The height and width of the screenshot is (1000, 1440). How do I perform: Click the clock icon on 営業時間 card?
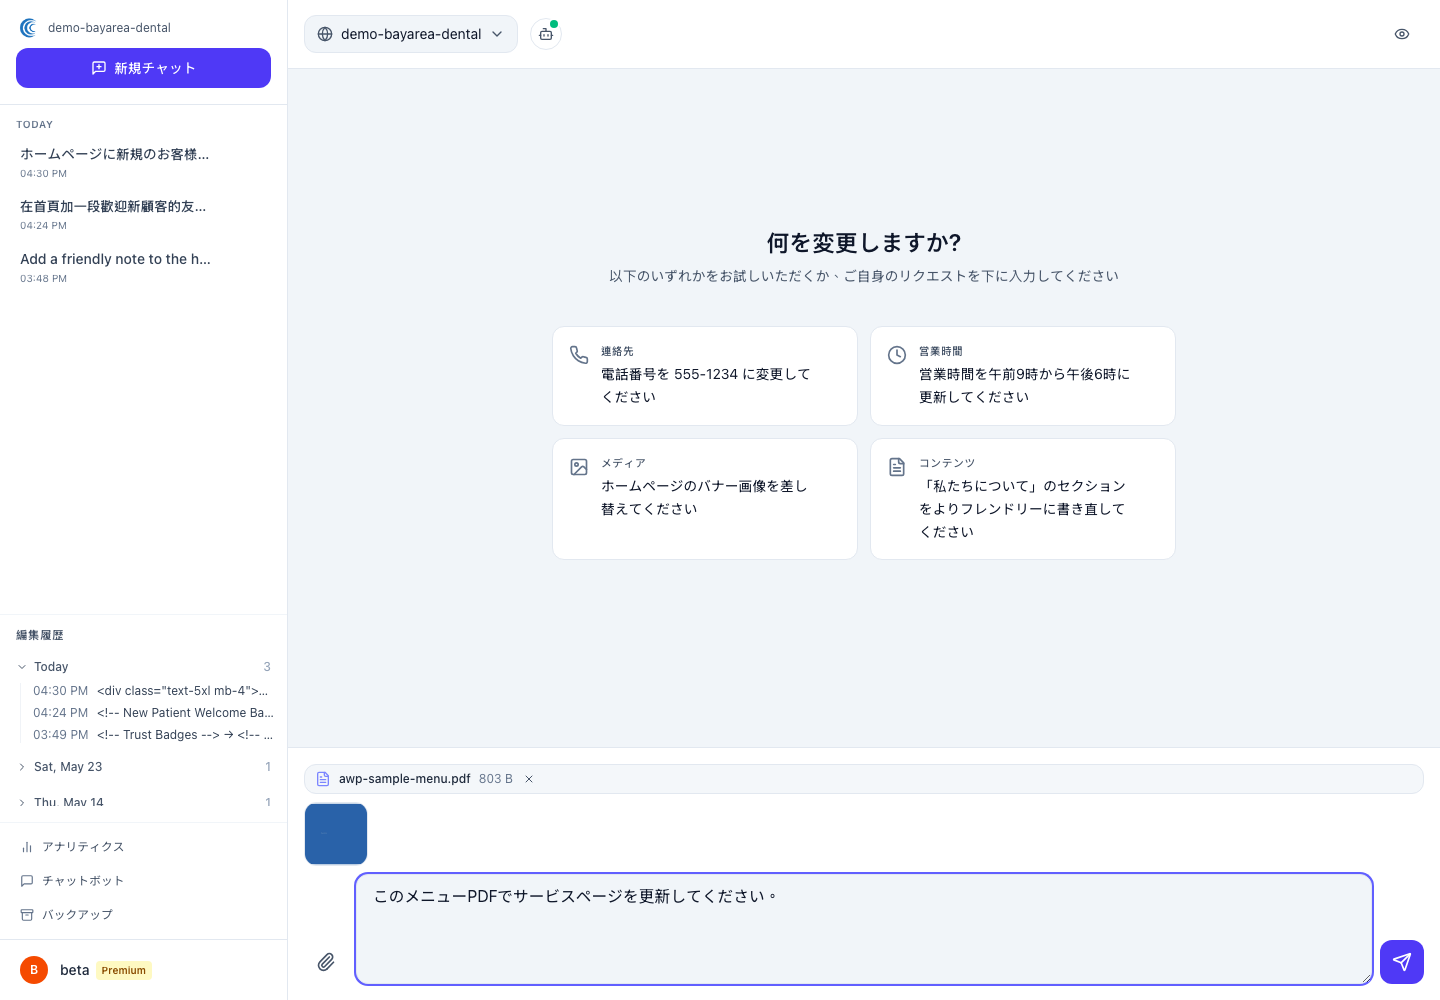[x=897, y=355]
